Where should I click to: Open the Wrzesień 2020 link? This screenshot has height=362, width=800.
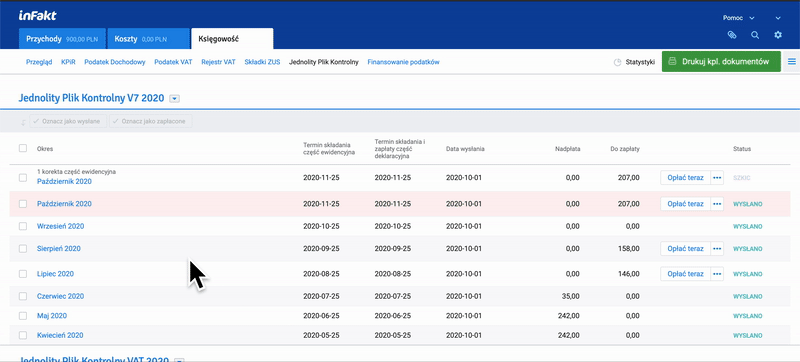click(60, 226)
